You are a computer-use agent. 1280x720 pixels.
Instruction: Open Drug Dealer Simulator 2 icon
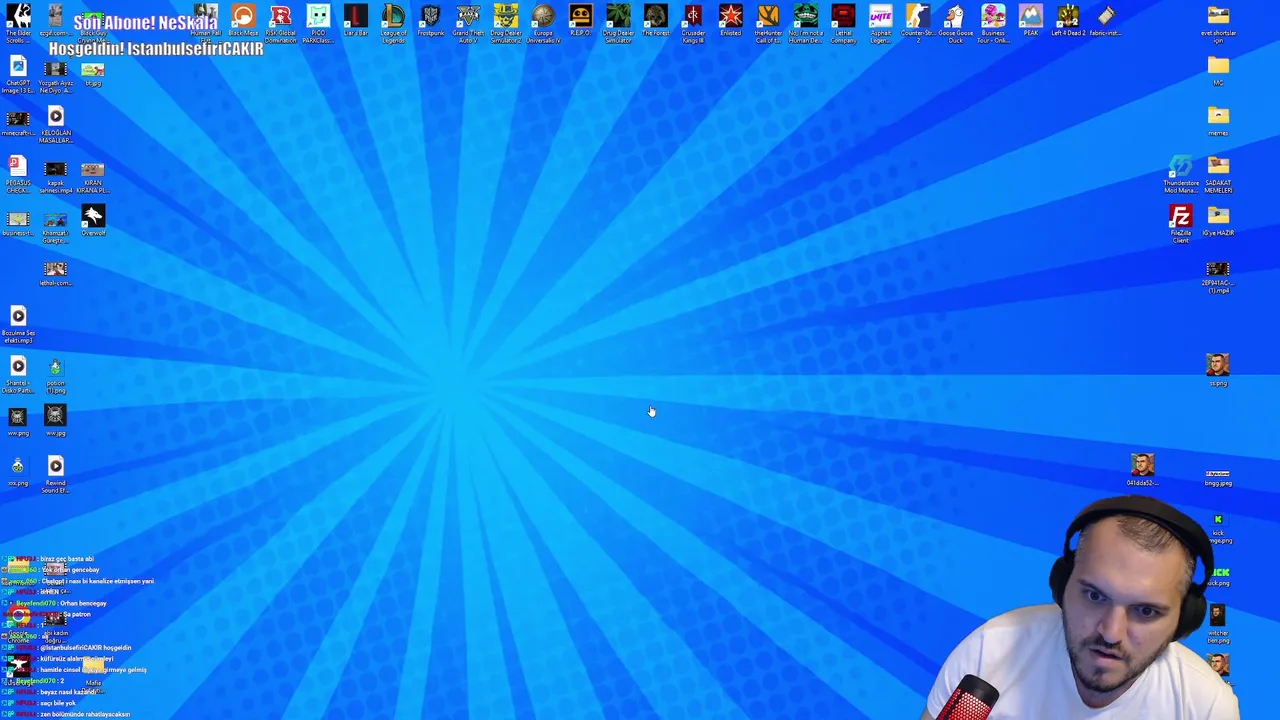tap(505, 24)
